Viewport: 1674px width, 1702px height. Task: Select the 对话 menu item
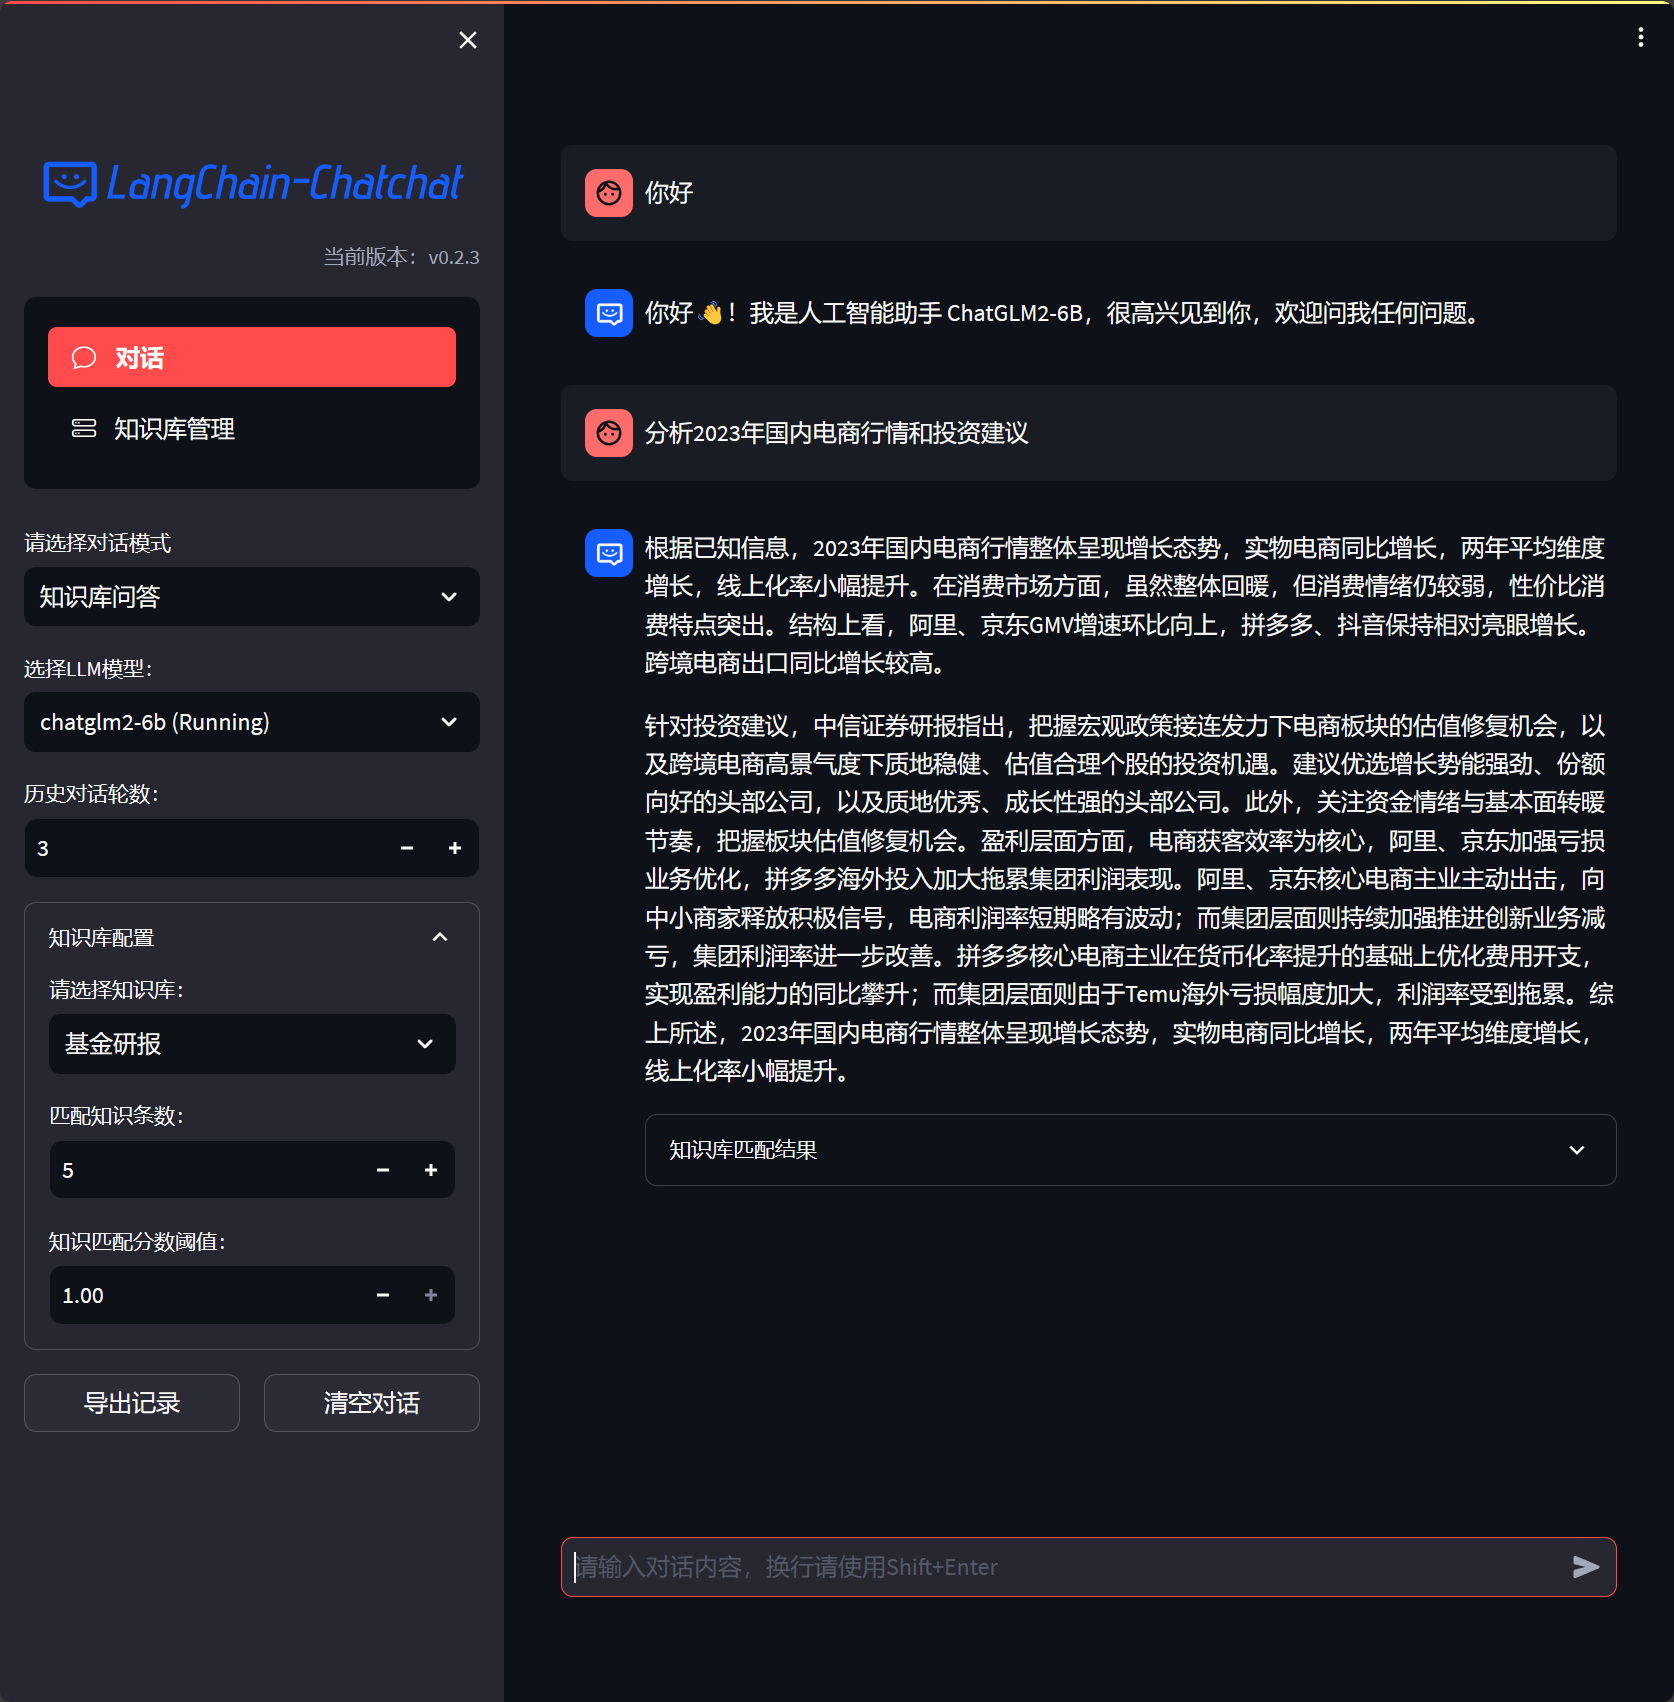pyautogui.click(x=251, y=357)
